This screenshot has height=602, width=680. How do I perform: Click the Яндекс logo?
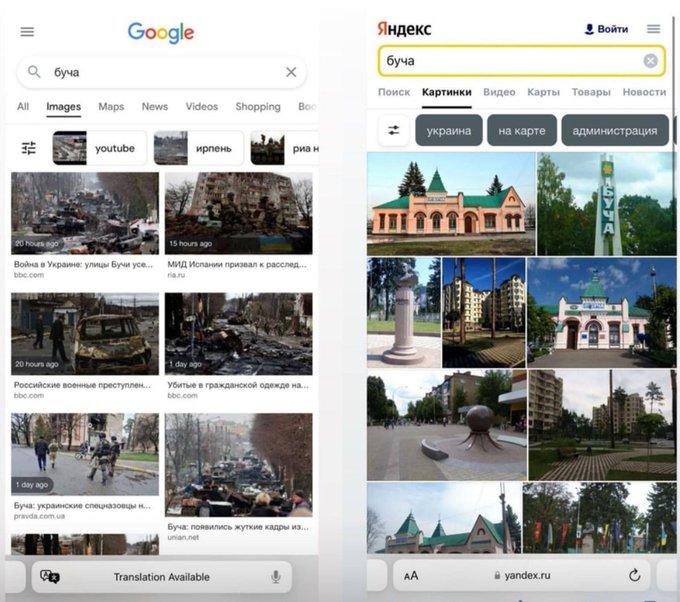pos(404,29)
